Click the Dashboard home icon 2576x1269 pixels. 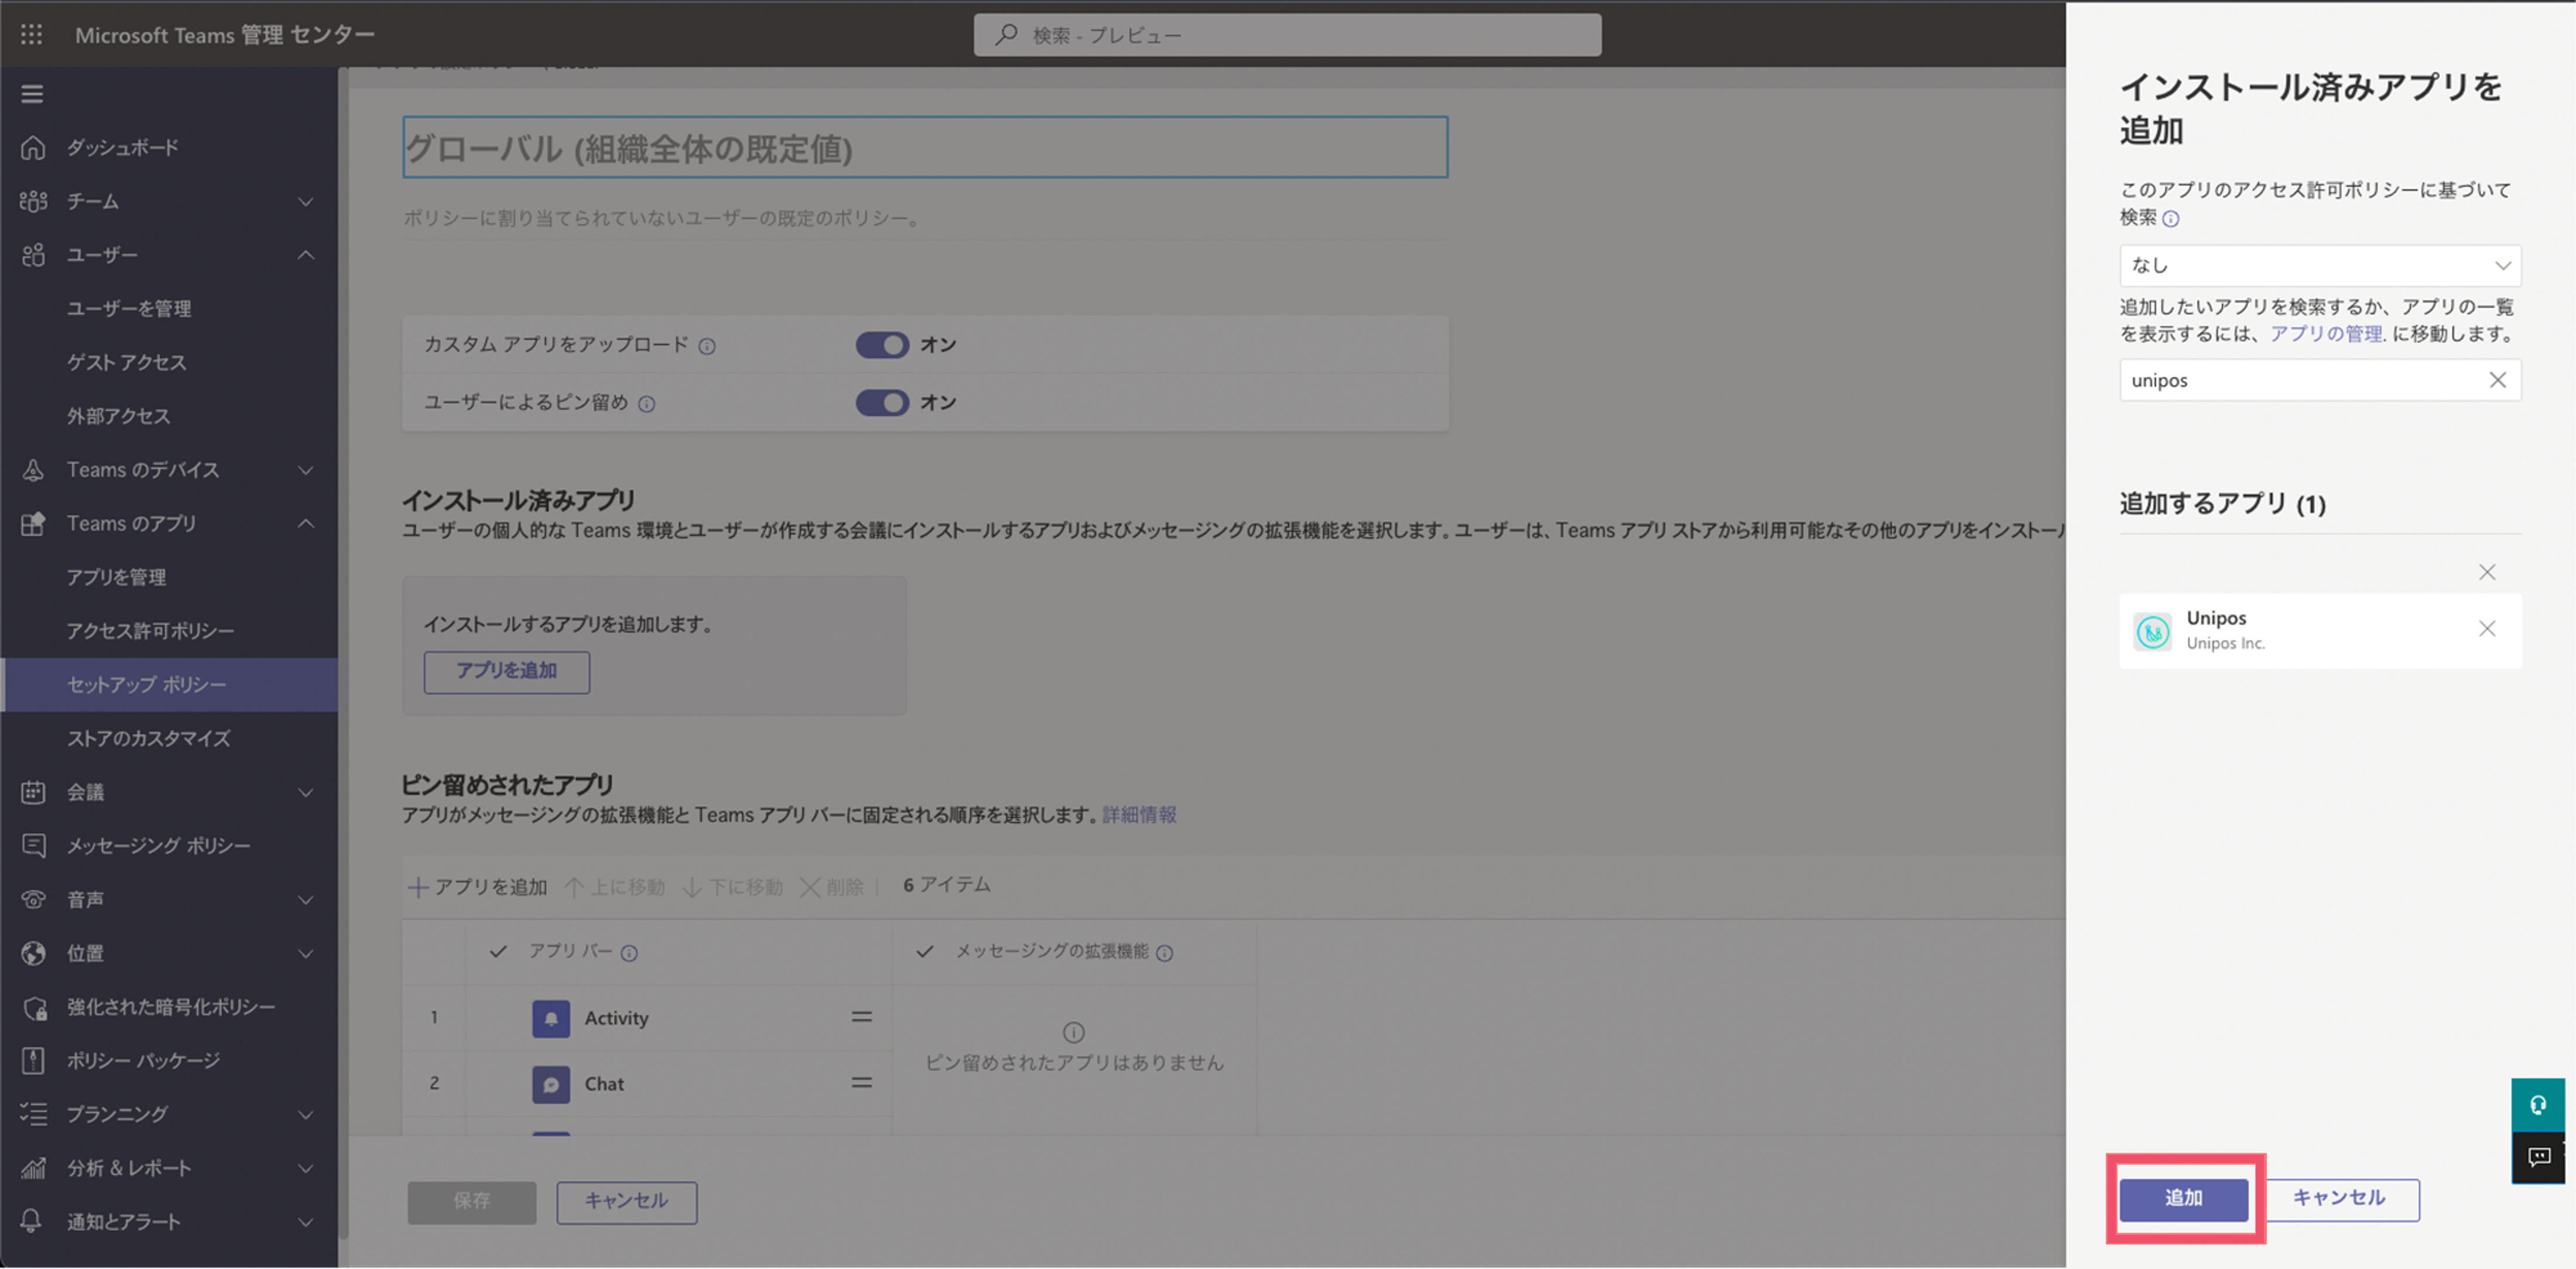pos(33,147)
